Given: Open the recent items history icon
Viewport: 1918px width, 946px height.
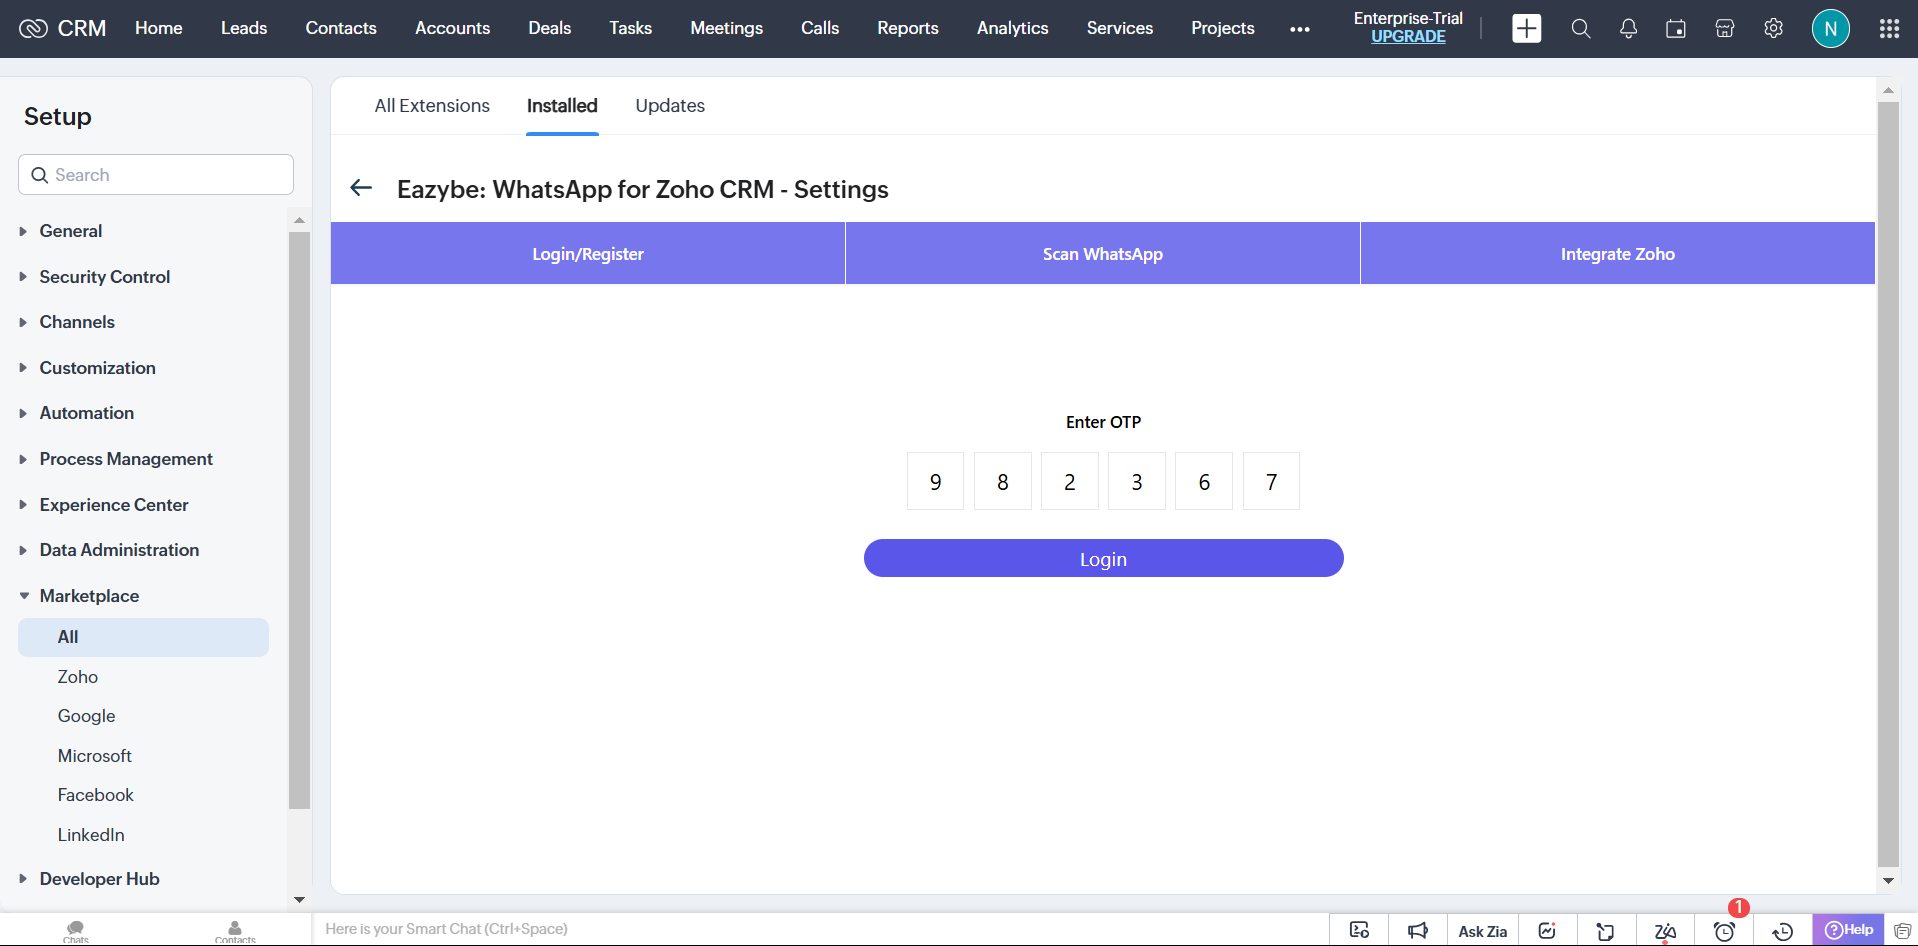Looking at the screenshot, I should point(1782,931).
